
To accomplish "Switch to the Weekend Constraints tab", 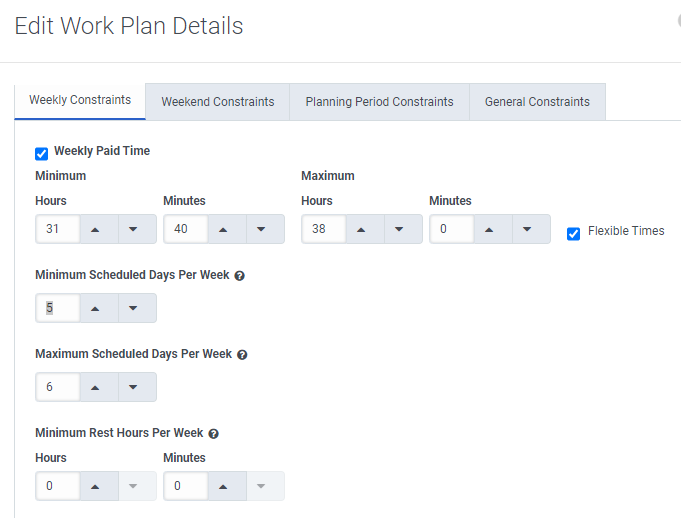I will (x=218, y=101).
